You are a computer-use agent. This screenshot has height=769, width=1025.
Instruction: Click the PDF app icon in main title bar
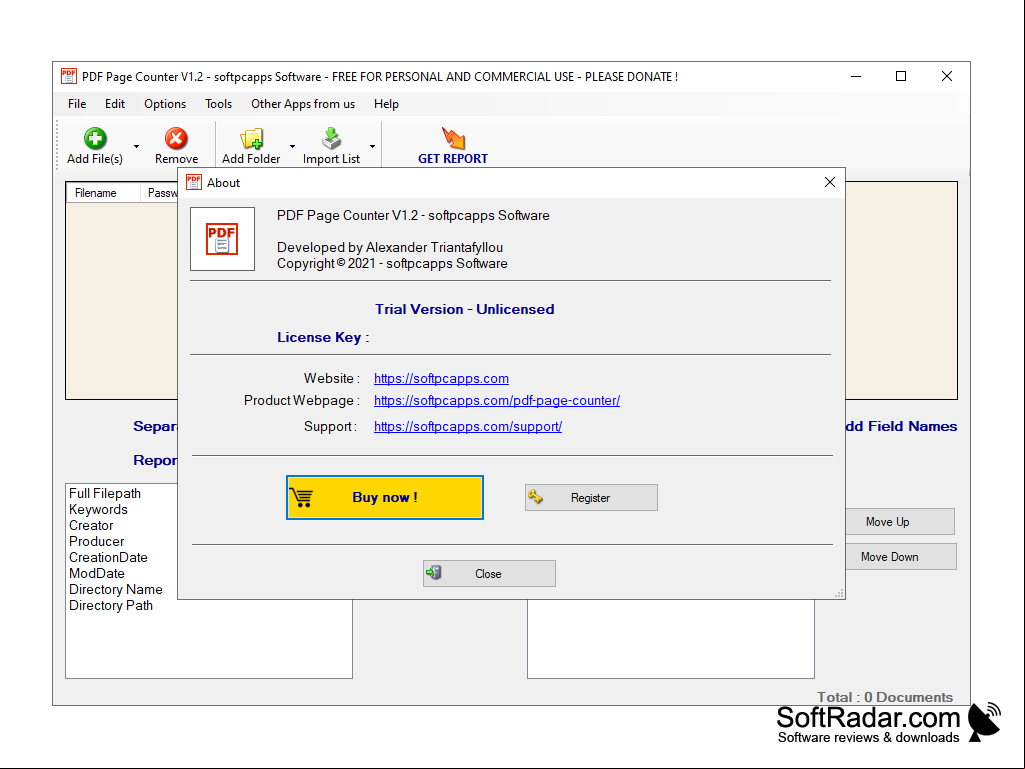69,77
